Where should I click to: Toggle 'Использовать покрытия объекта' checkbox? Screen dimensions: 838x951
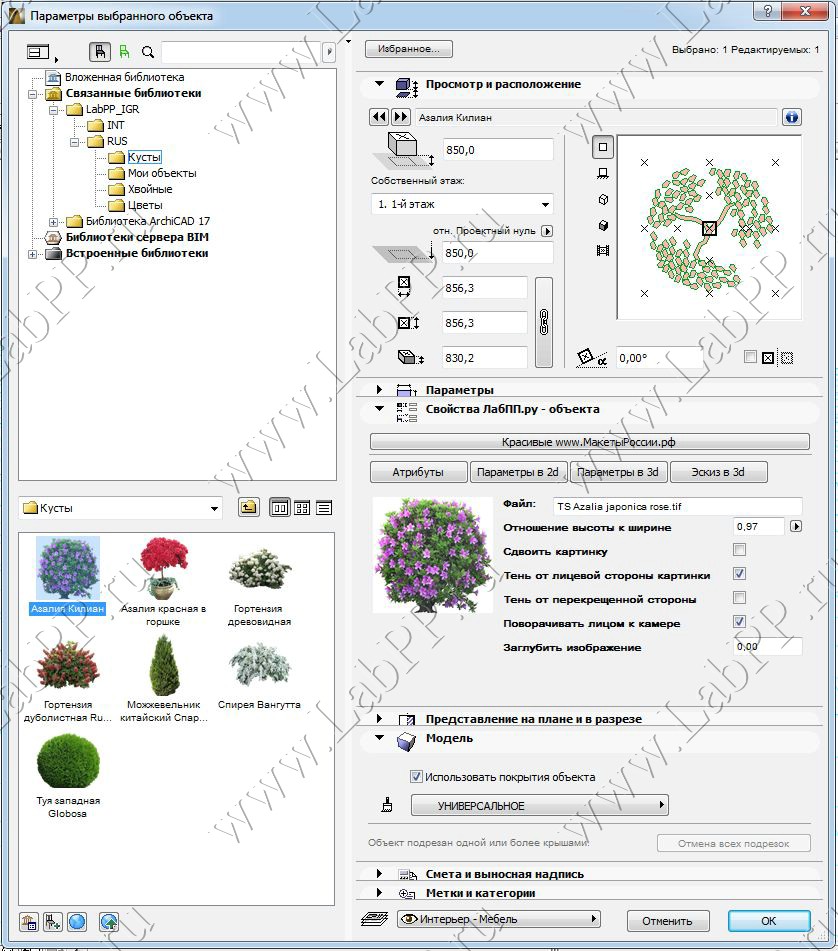pyautogui.click(x=416, y=776)
